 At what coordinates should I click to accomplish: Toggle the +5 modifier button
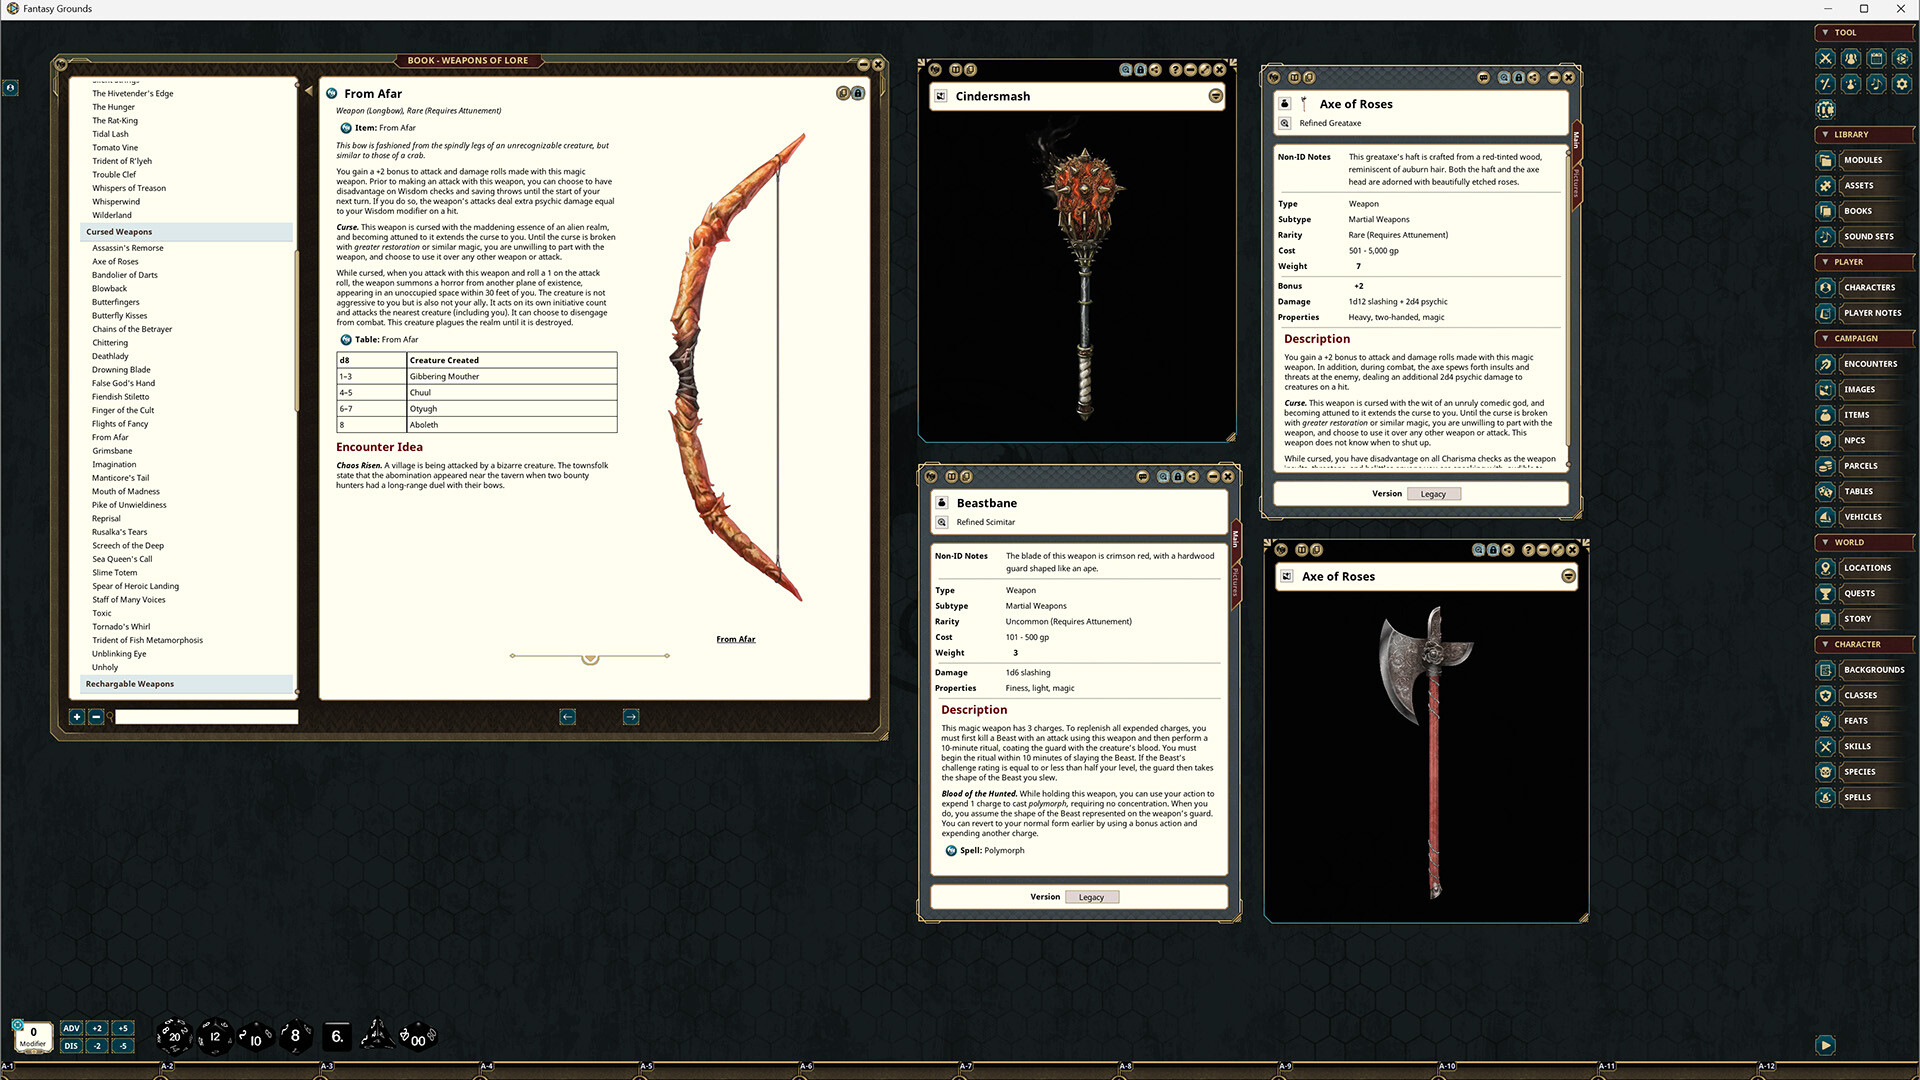[x=123, y=1028]
